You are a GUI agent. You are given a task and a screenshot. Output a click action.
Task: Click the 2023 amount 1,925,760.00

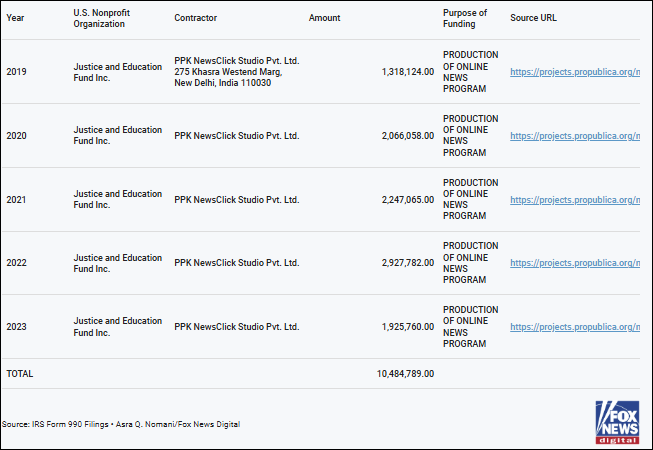(x=408, y=327)
